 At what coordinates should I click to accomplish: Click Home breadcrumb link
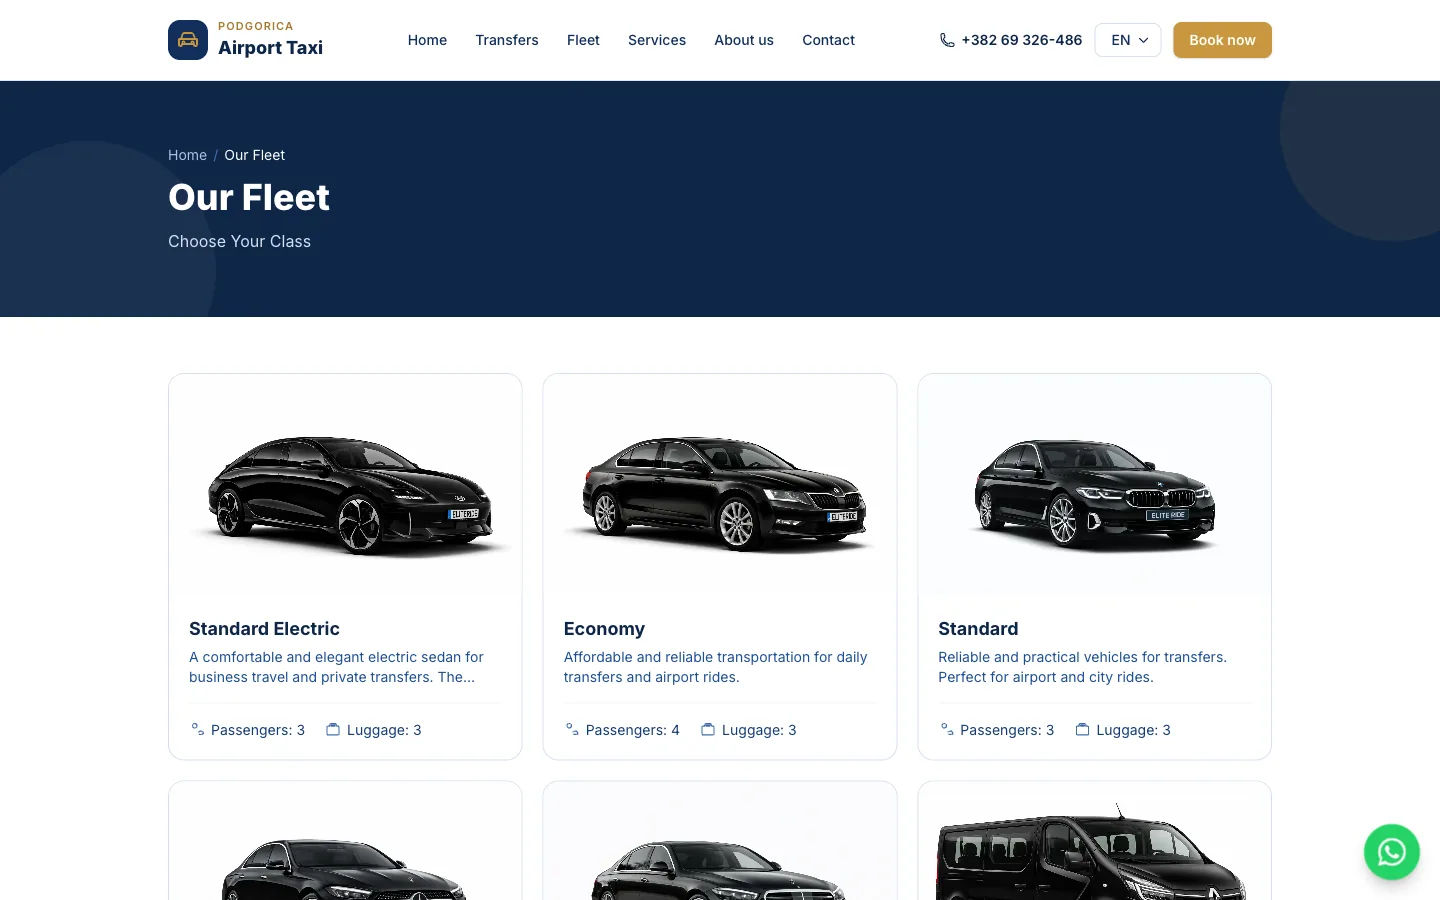tap(187, 155)
